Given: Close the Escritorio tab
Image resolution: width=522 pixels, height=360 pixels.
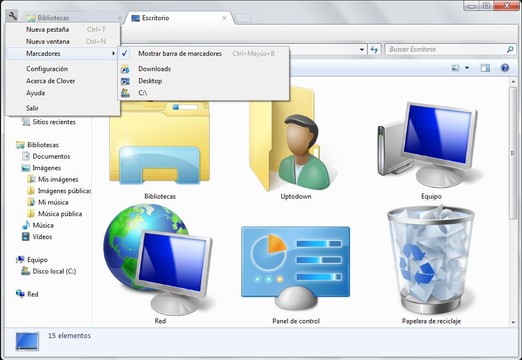Looking at the screenshot, I should [224, 18].
